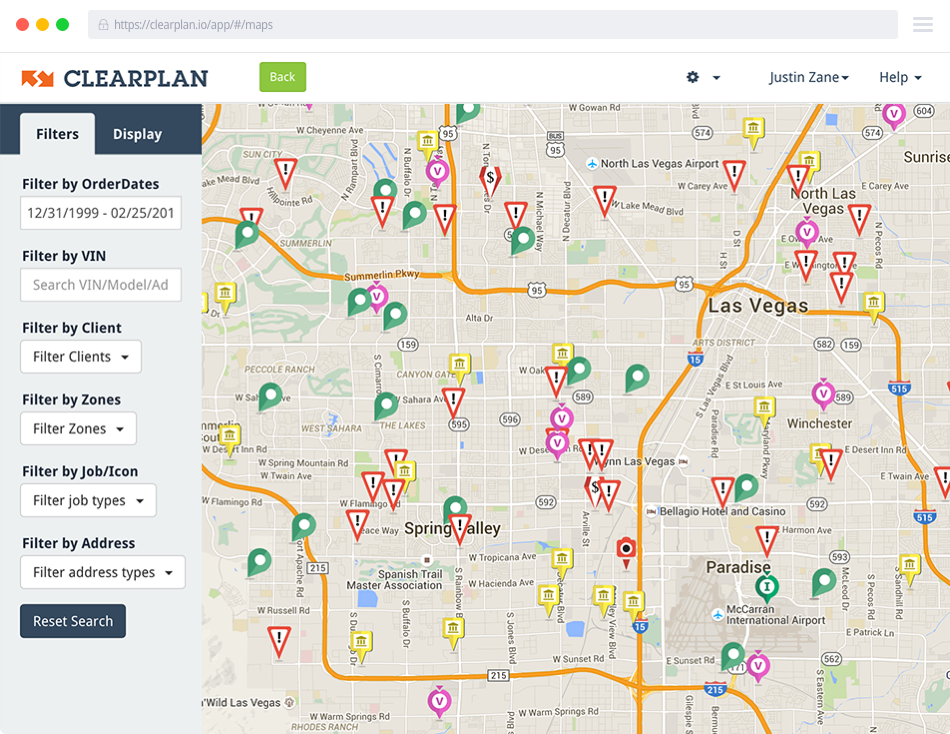
Task: Open the browser hamburger menu
Action: coord(922,25)
